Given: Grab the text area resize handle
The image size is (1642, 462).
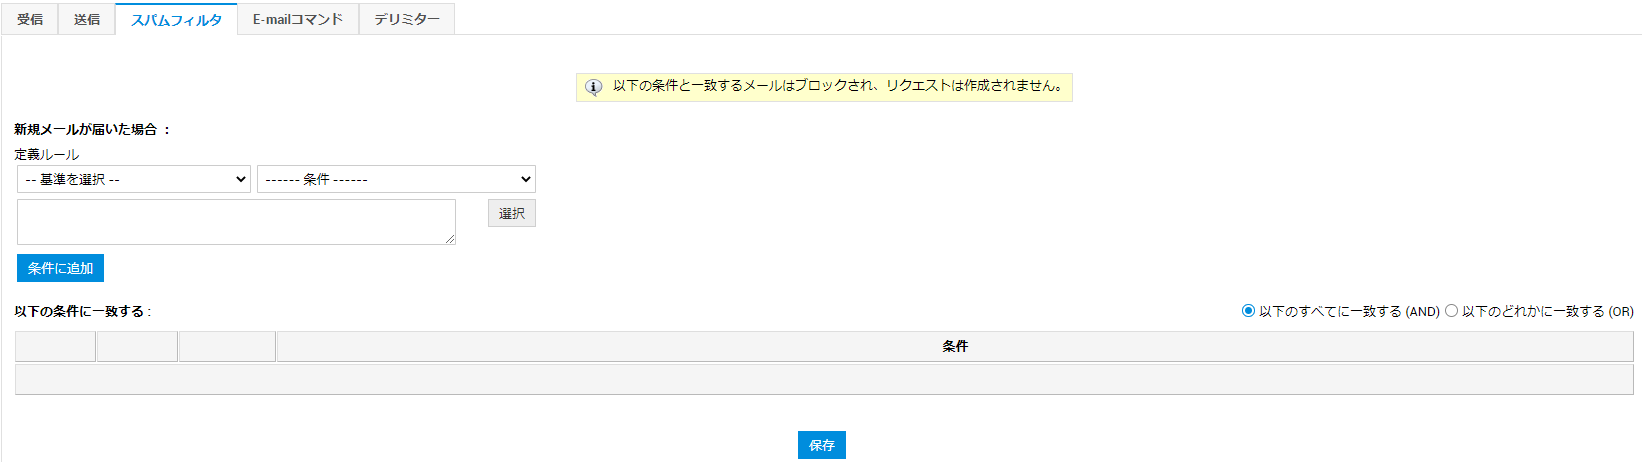Looking at the screenshot, I should pyautogui.click(x=450, y=239).
